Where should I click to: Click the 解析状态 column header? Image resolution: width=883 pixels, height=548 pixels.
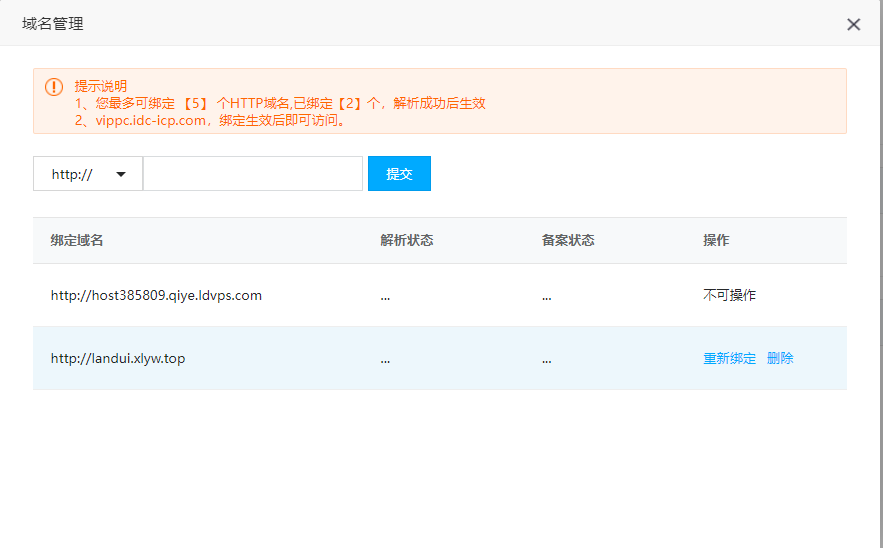[406, 241]
